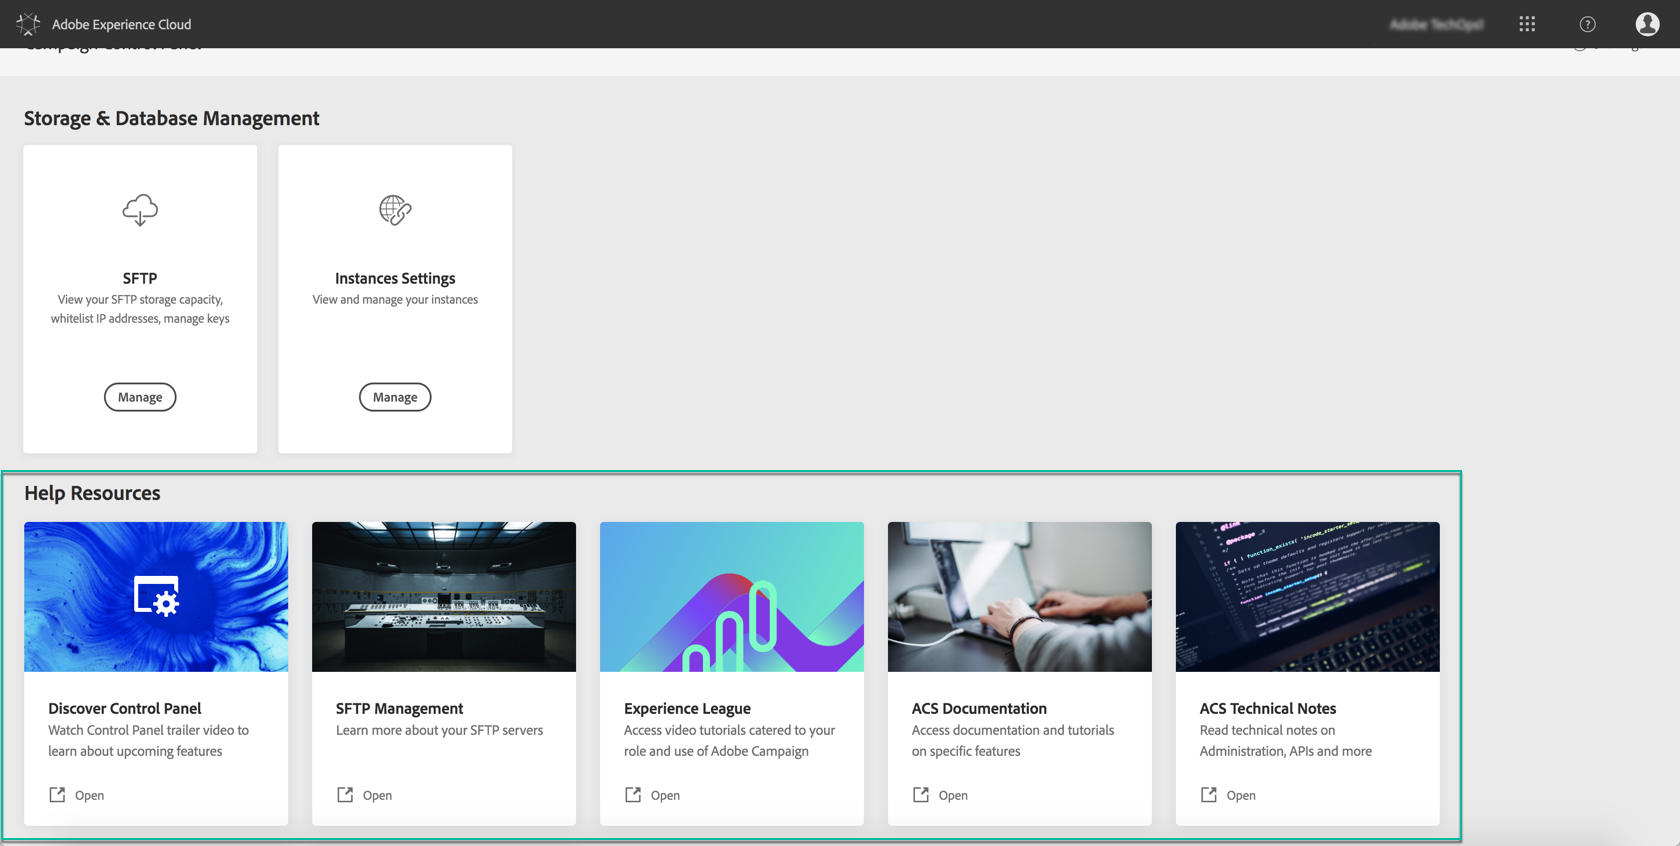Click the Adobe Experience Cloud title text
The width and height of the screenshot is (1680, 846).
122,24
